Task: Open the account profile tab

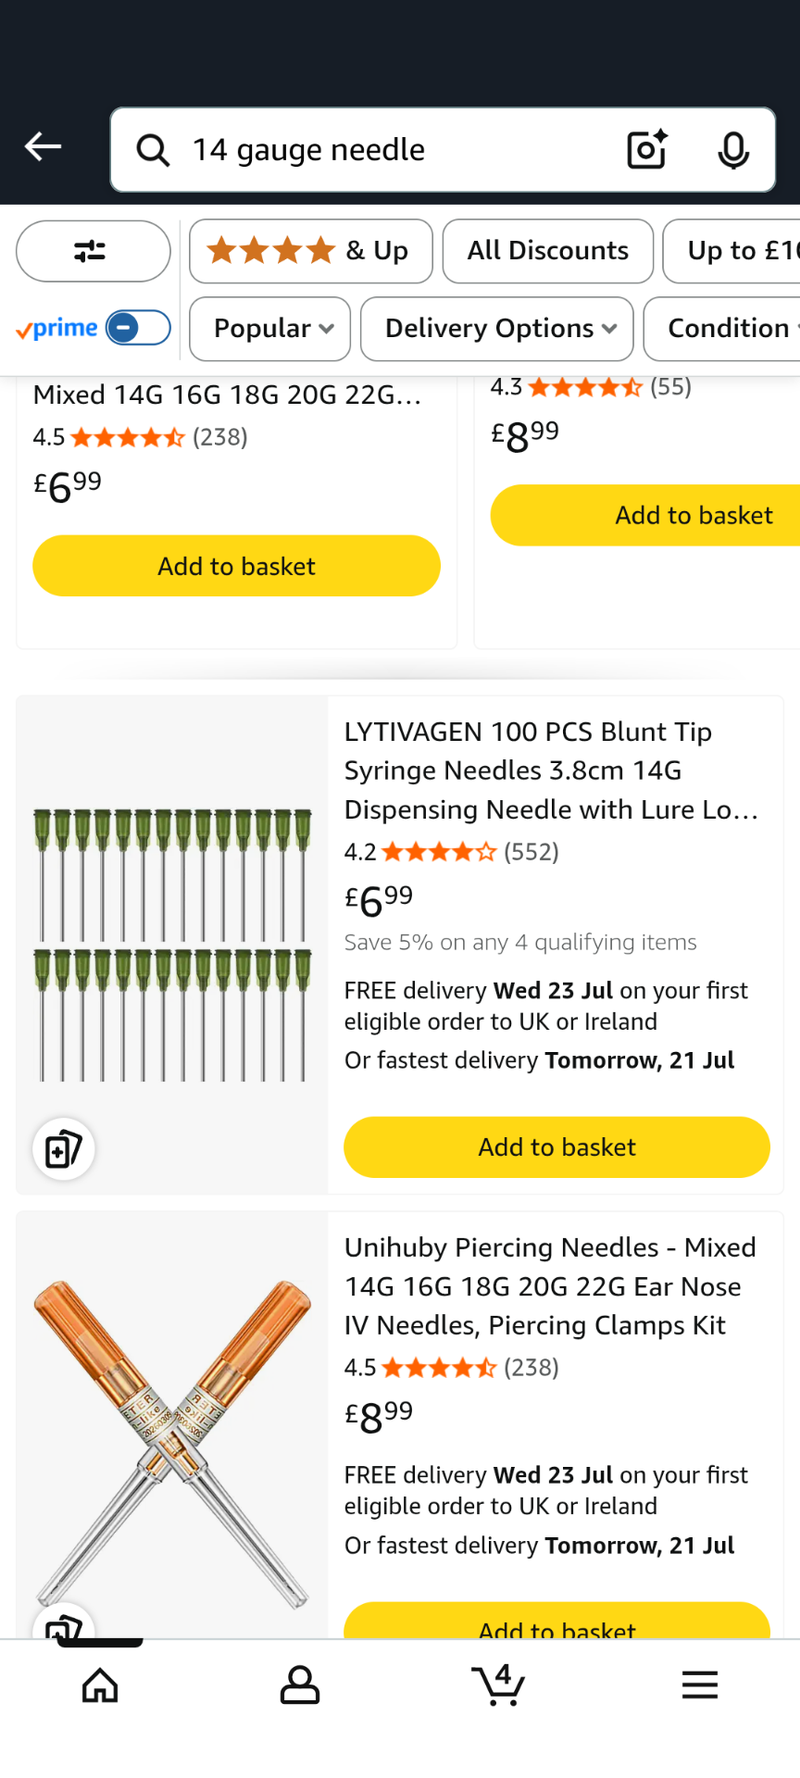Action: pyautogui.click(x=299, y=1685)
